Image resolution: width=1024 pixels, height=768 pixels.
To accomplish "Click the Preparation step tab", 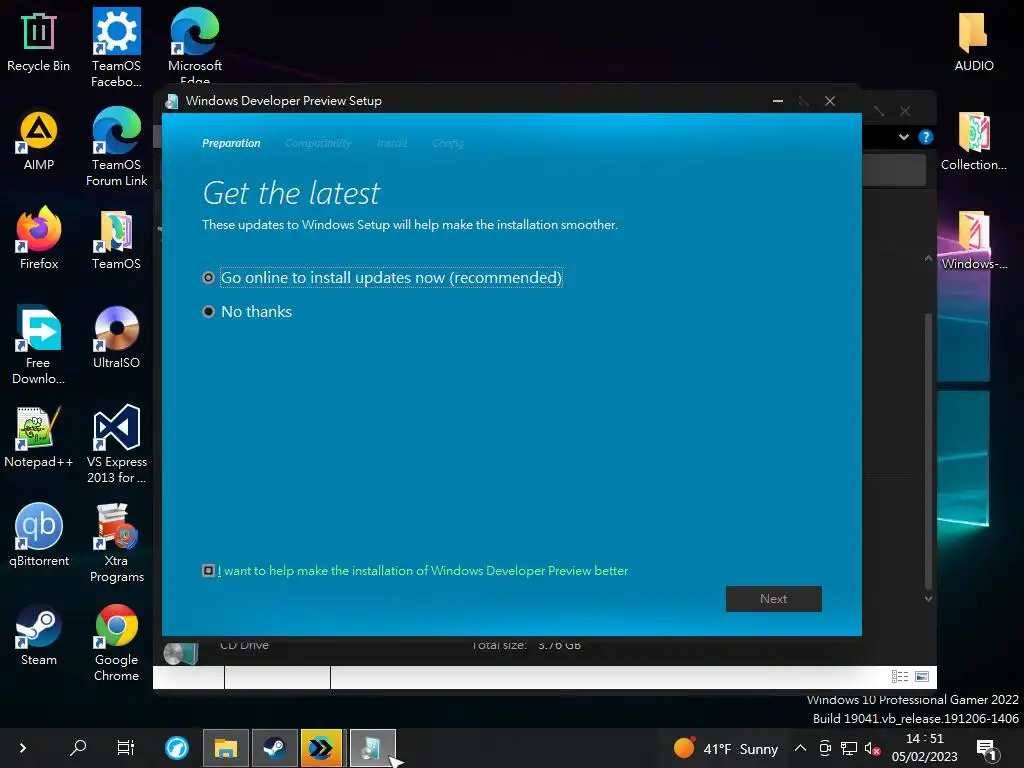I will 231,143.
